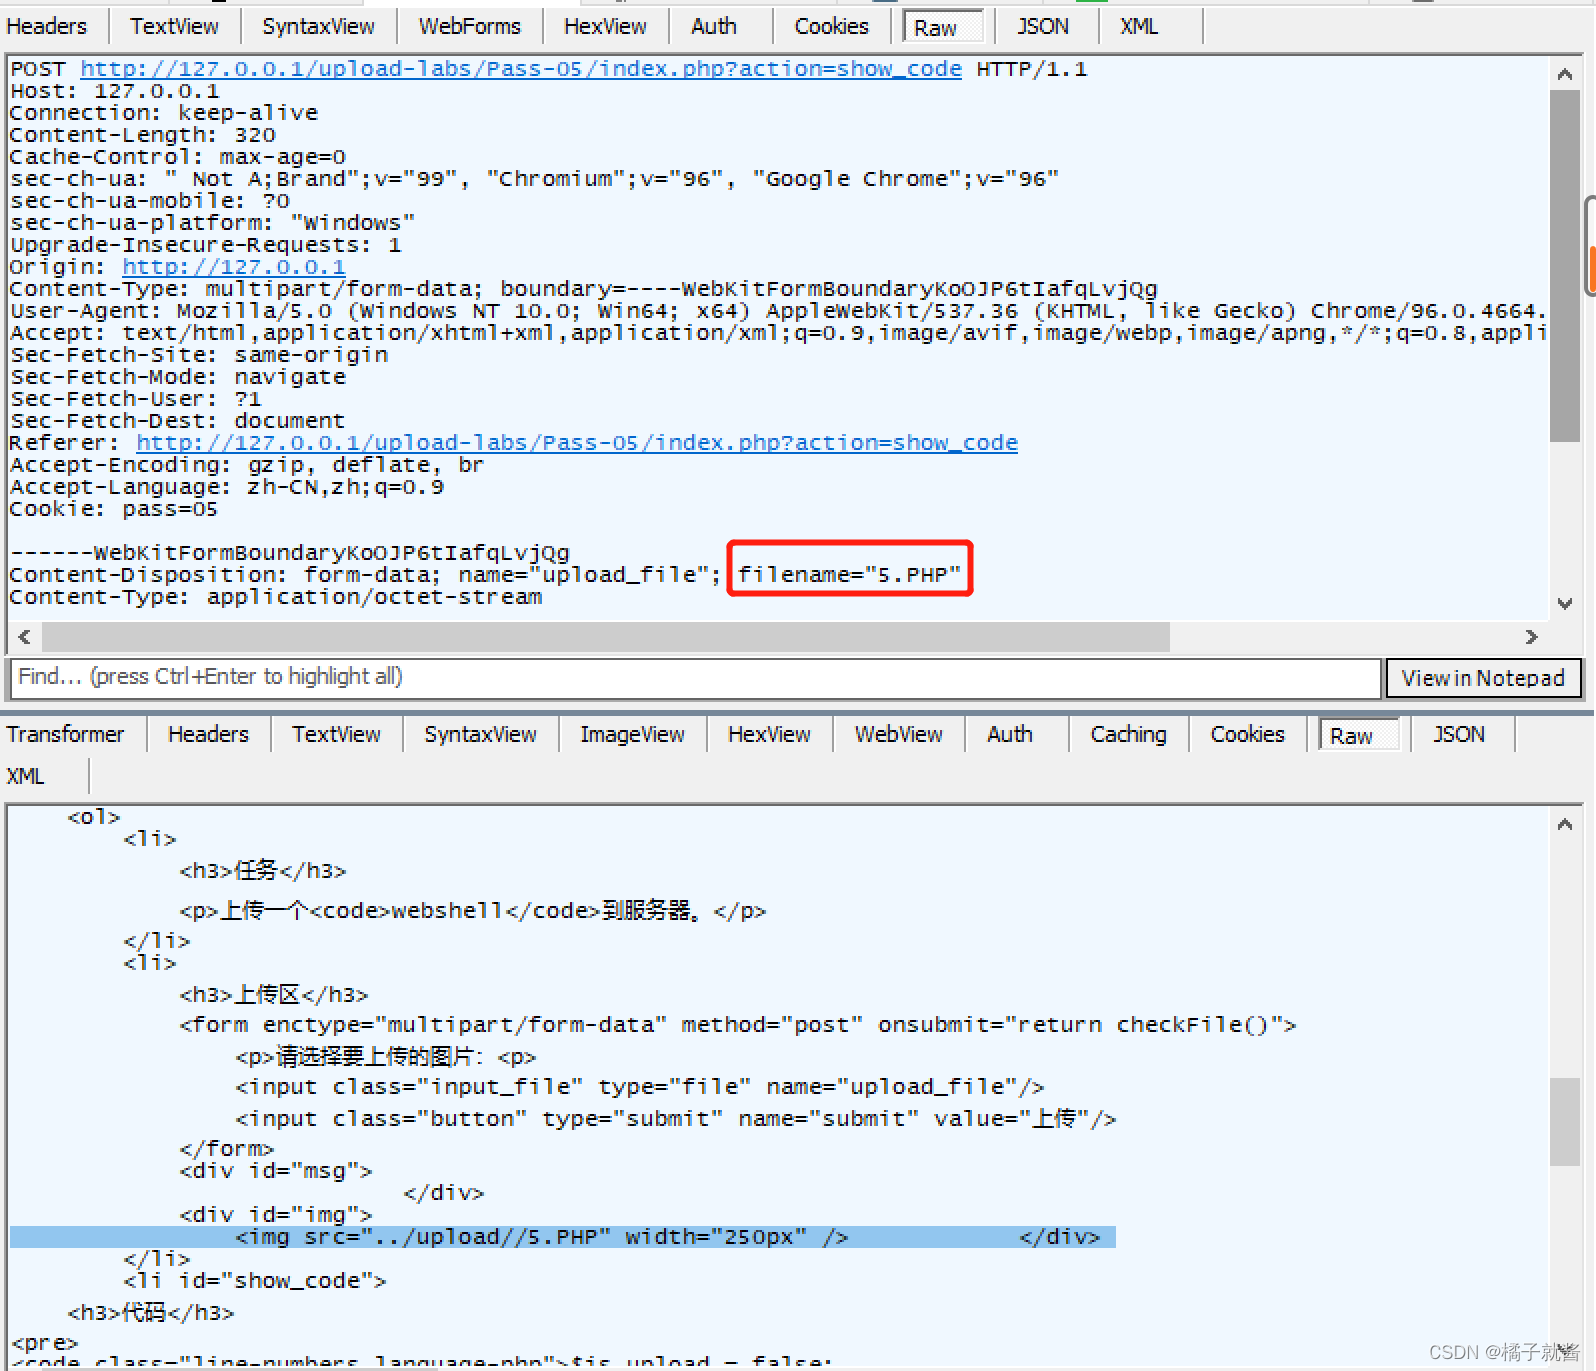This screenshot has width=1596, height=1371.
Task: Click the highlighted img src 5.PHP line
Action: tap(563, 1237)
